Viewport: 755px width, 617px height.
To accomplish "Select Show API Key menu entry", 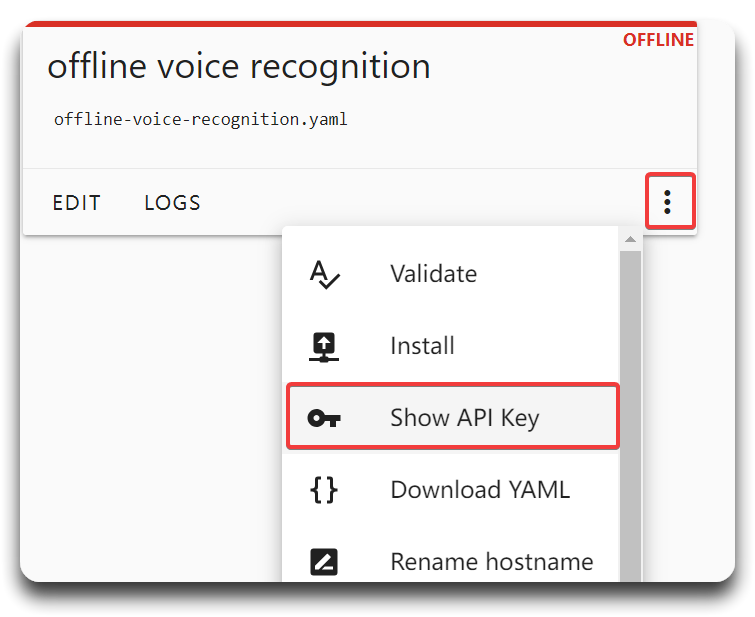I will click(x=452, y=417).
